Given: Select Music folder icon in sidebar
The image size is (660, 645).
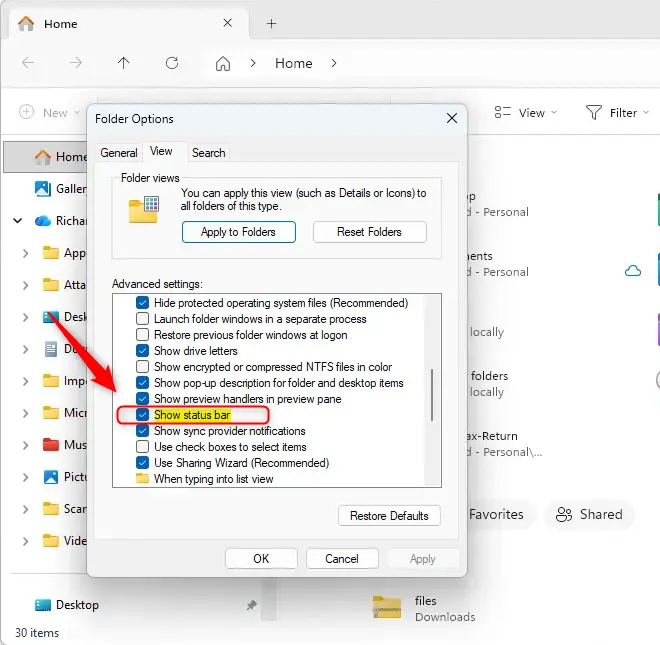Looking at the screenshot, I should click(51, 445).
